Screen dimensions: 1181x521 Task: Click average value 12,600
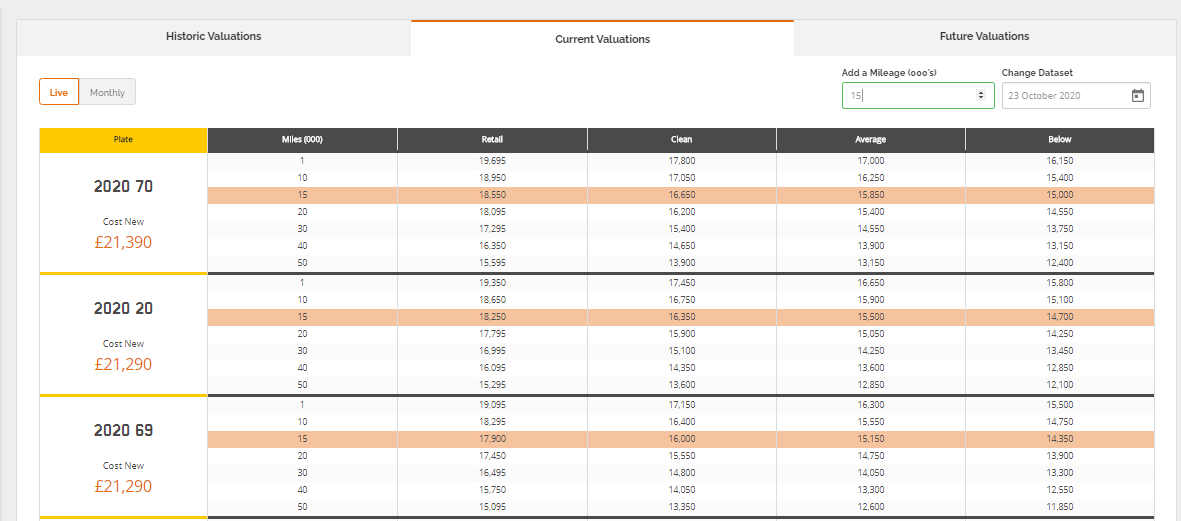coord(871,507)
